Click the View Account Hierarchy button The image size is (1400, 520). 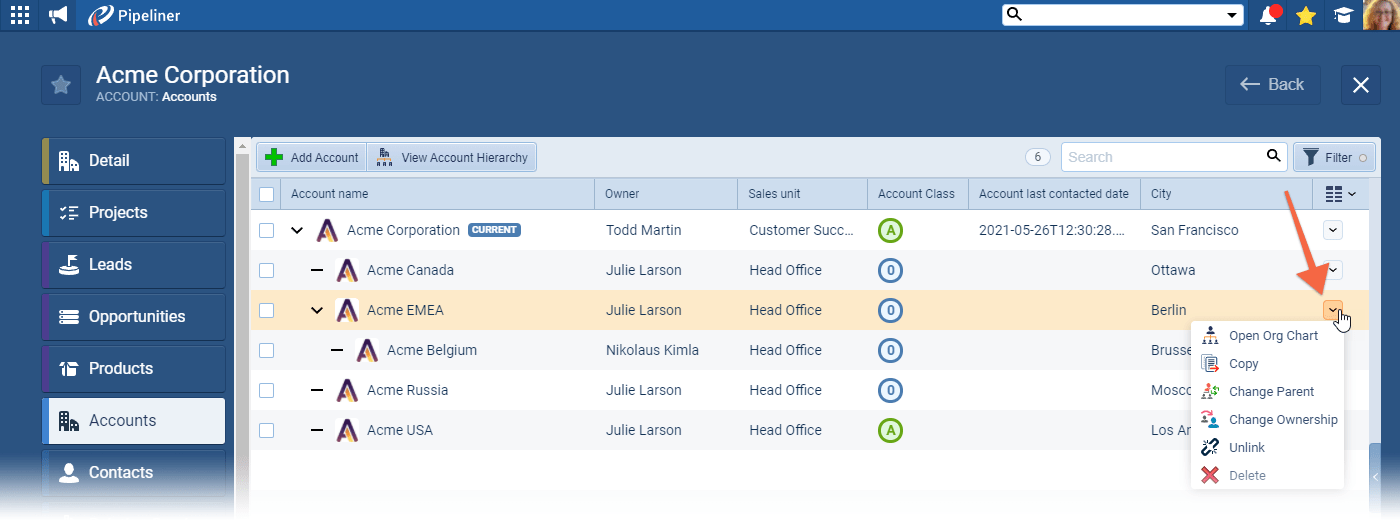452,157
